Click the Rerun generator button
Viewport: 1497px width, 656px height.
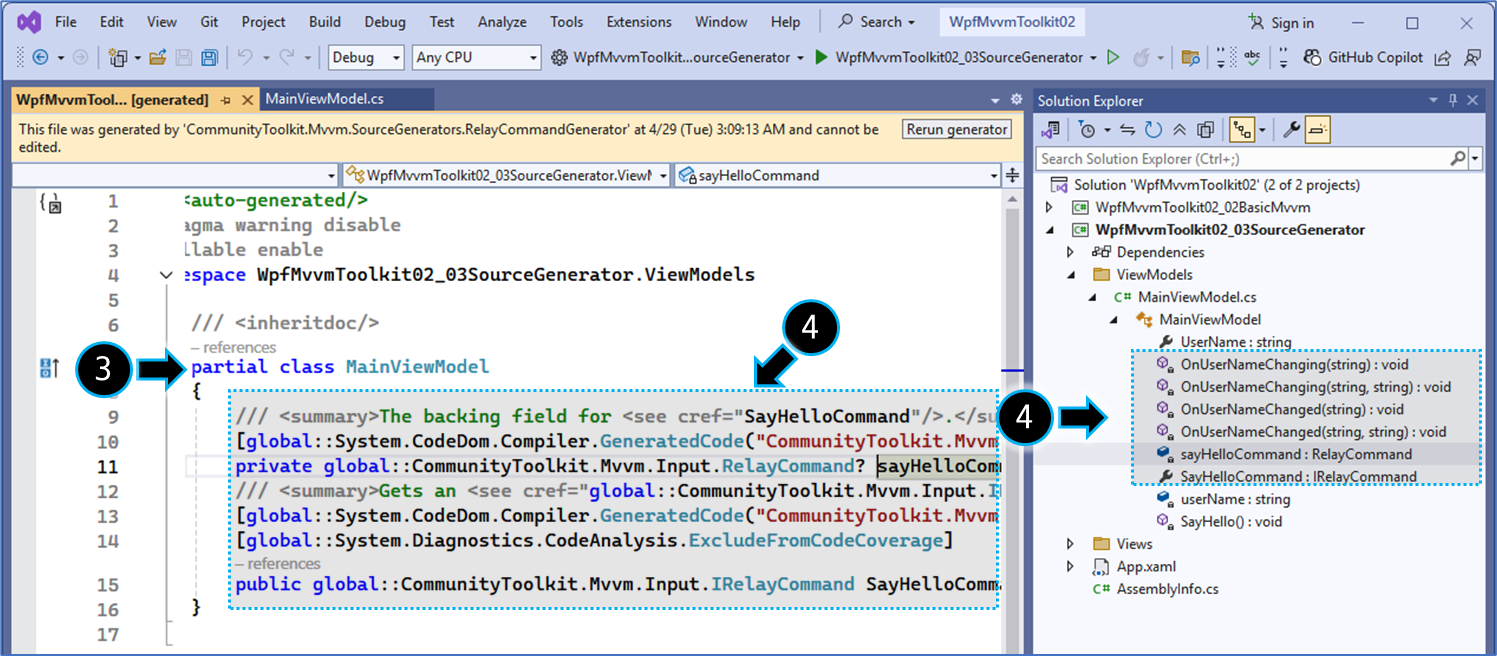[x=957, y=130]
